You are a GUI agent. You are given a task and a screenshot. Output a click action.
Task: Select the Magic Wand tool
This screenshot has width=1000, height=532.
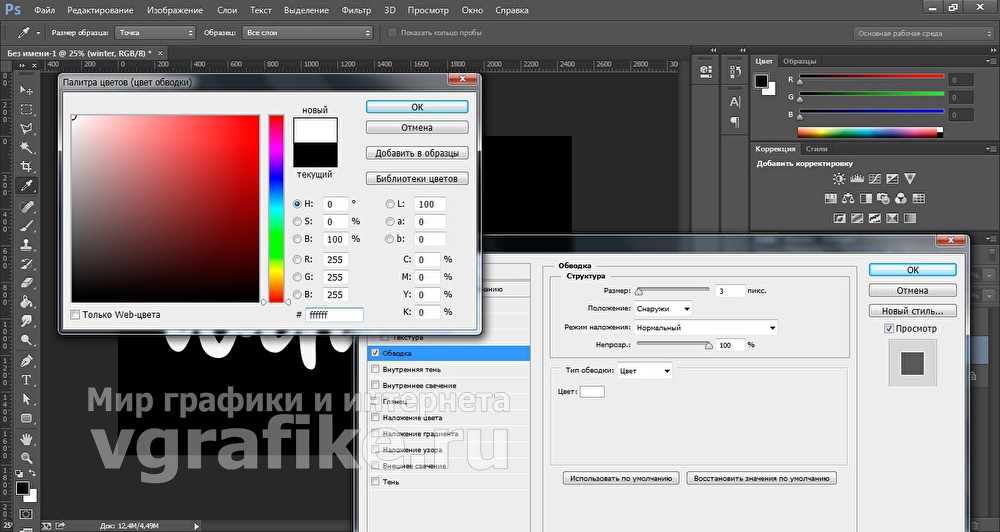(x=26, y=148)
